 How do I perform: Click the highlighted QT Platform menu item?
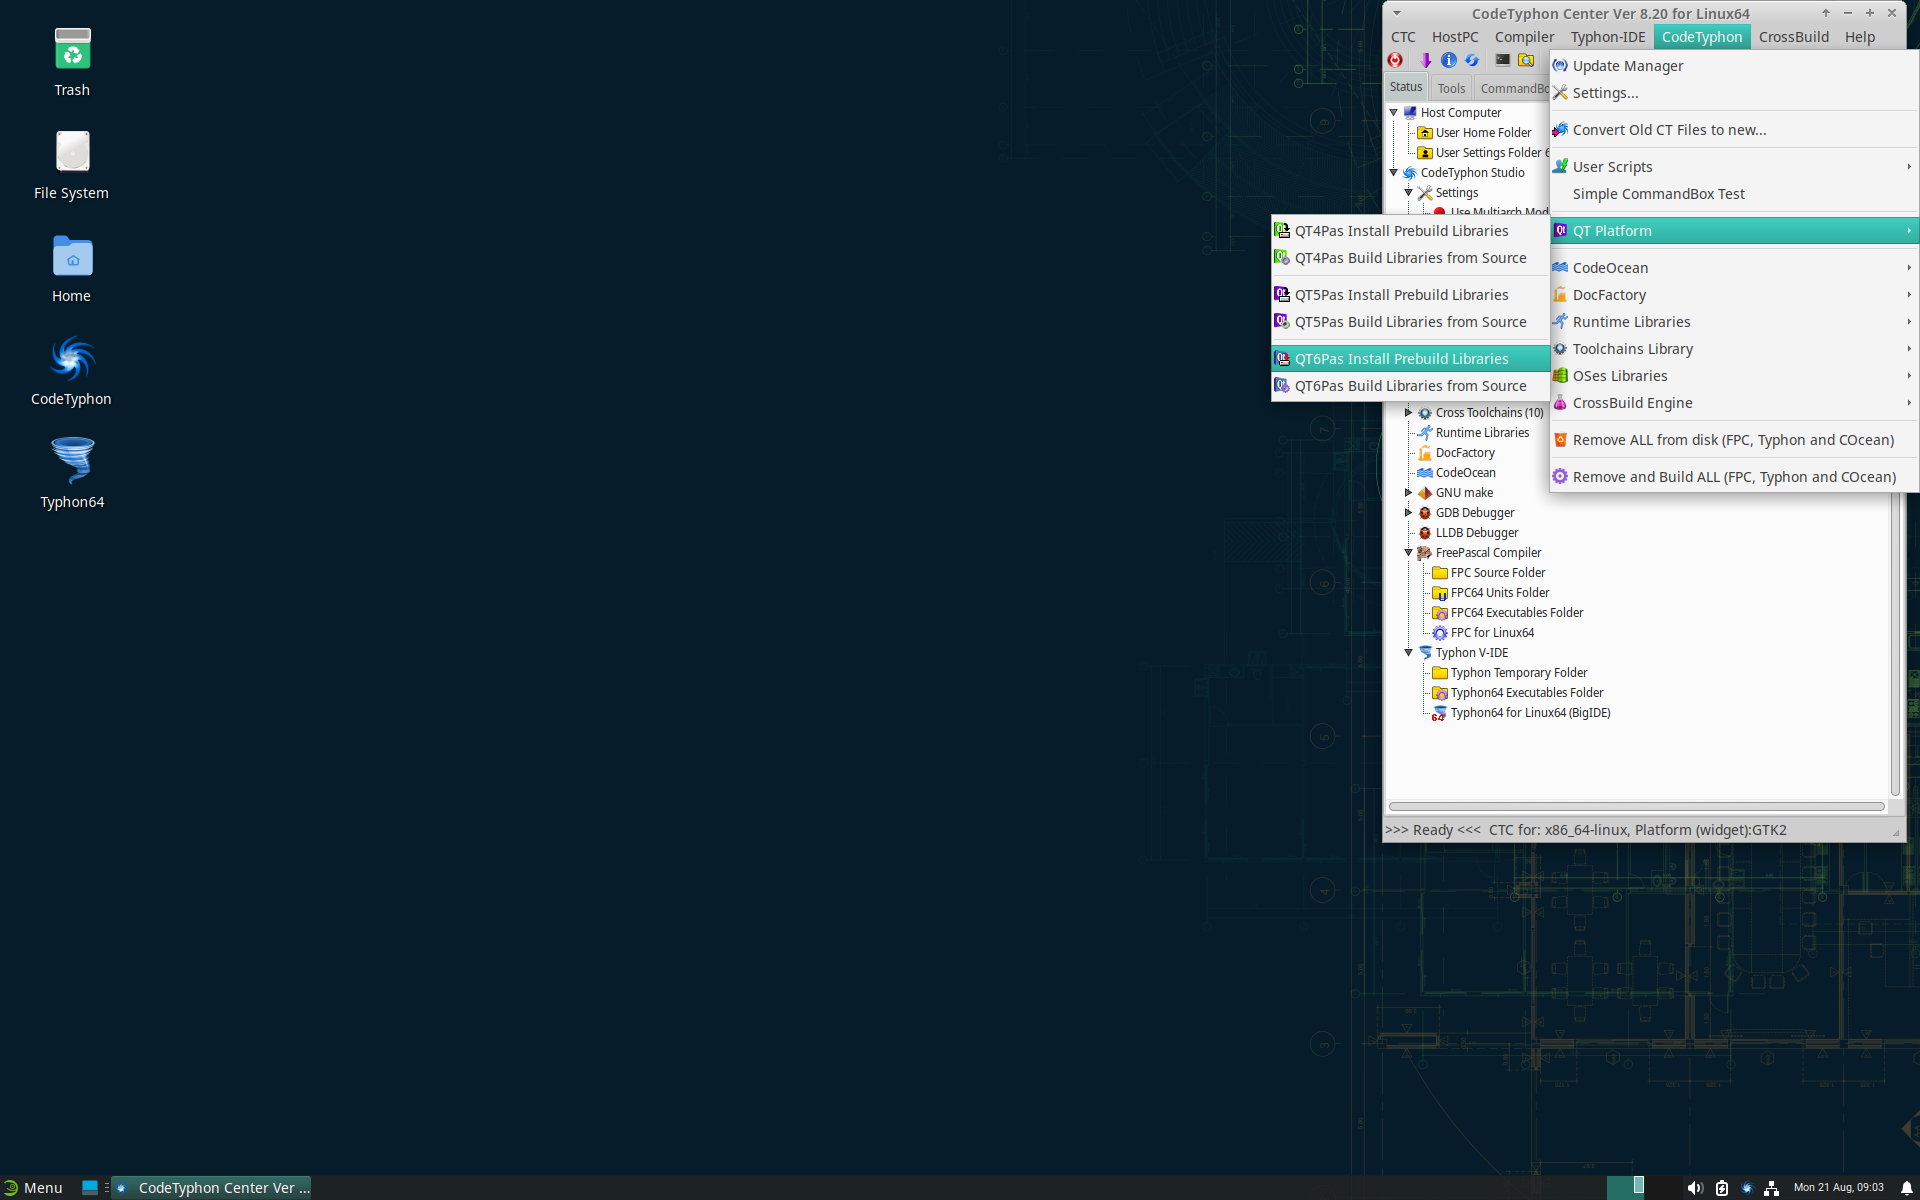[x=1733, y=231]
